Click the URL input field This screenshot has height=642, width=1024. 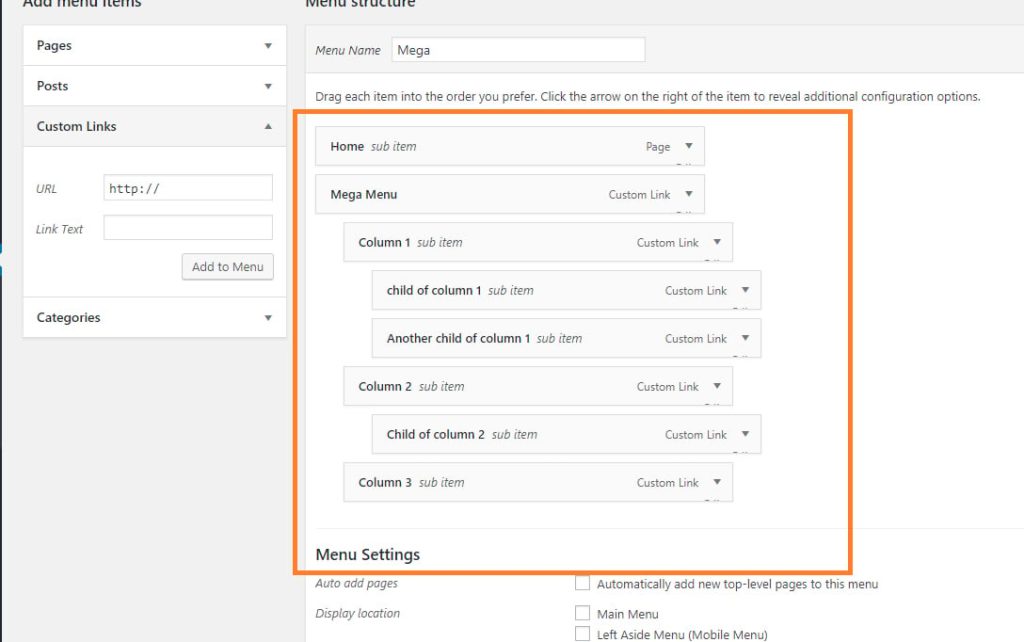pos(188,188)
